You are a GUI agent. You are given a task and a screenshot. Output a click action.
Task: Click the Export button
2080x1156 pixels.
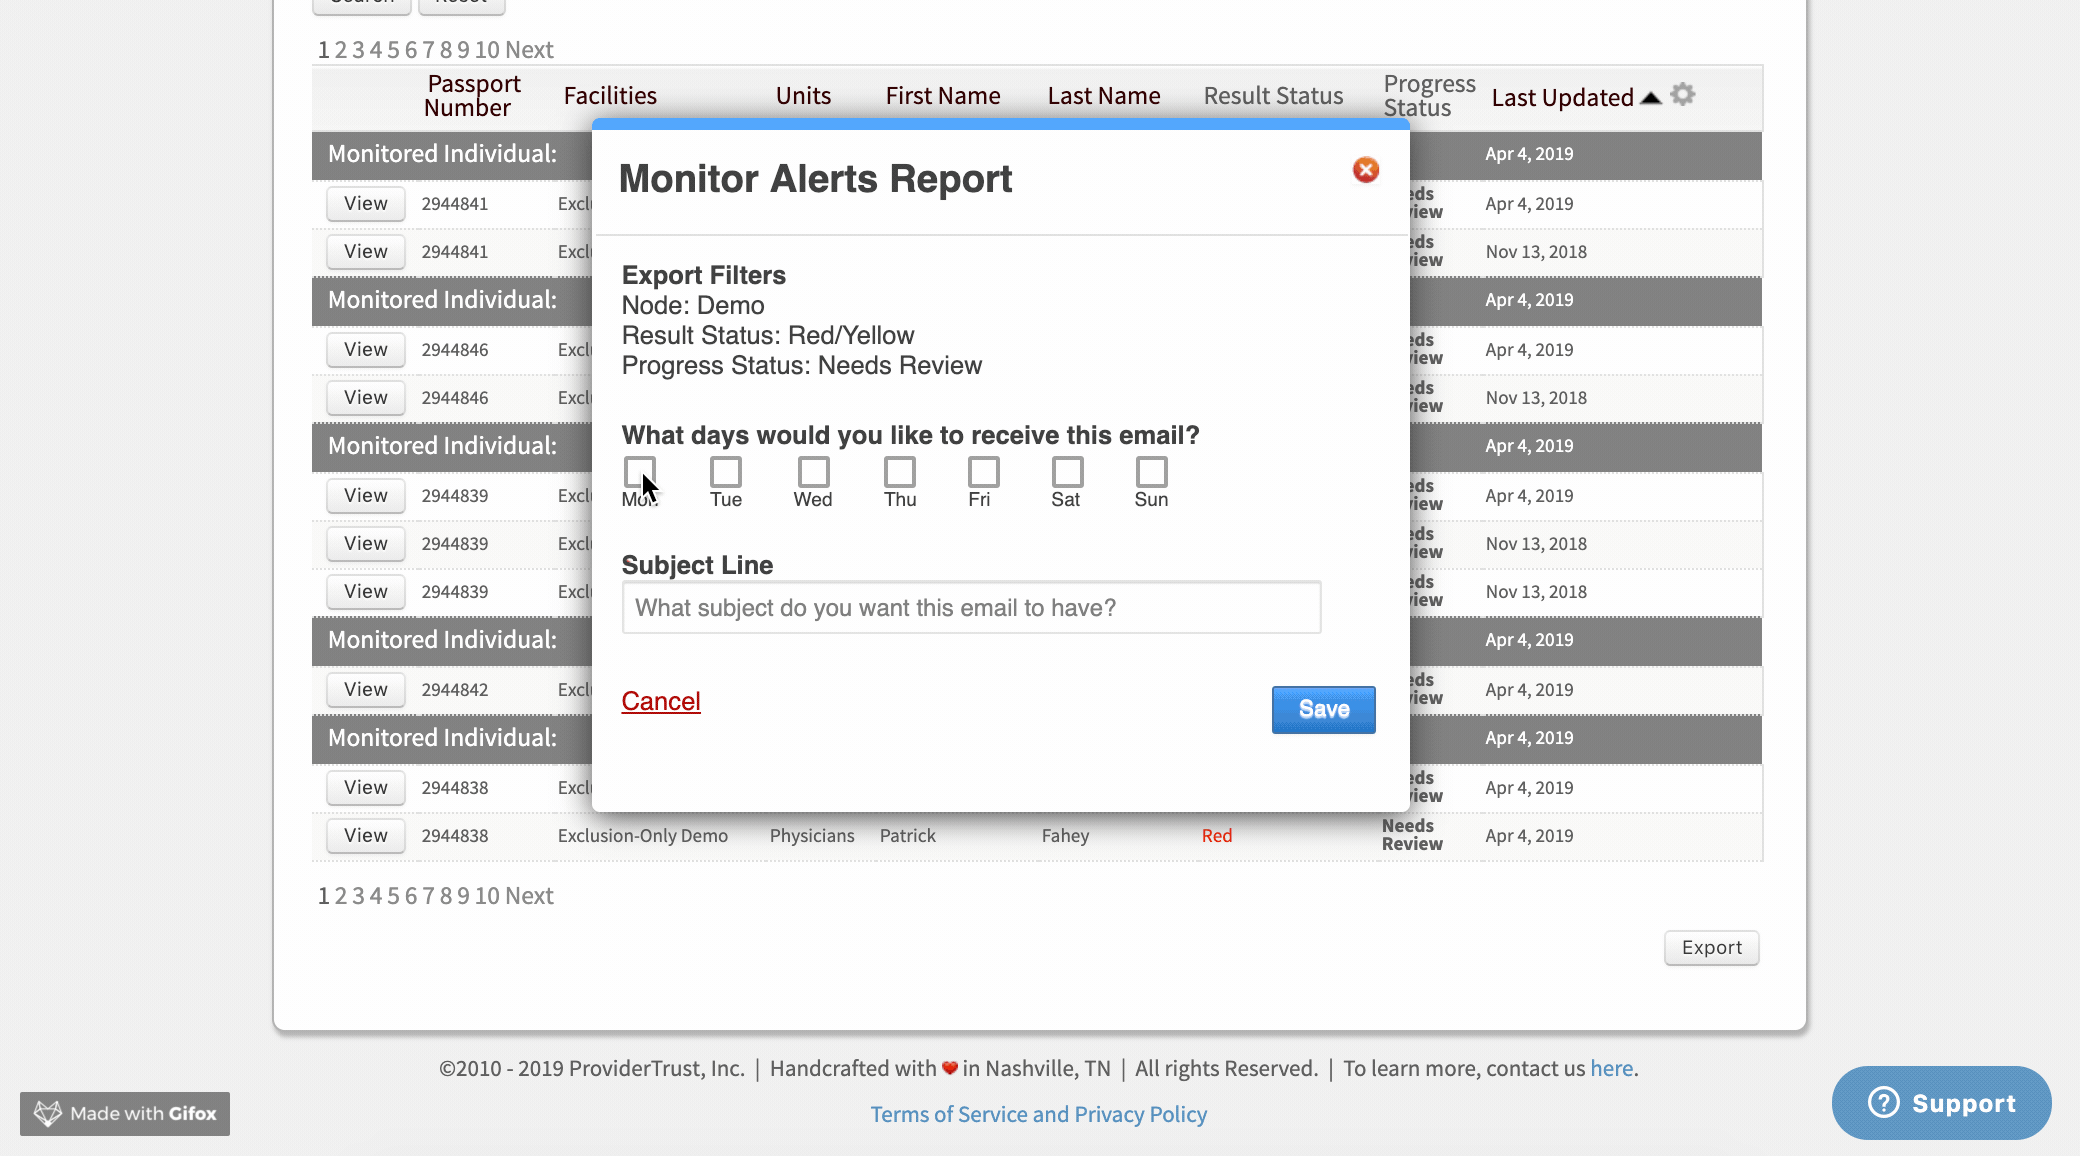click(1711, 947)
